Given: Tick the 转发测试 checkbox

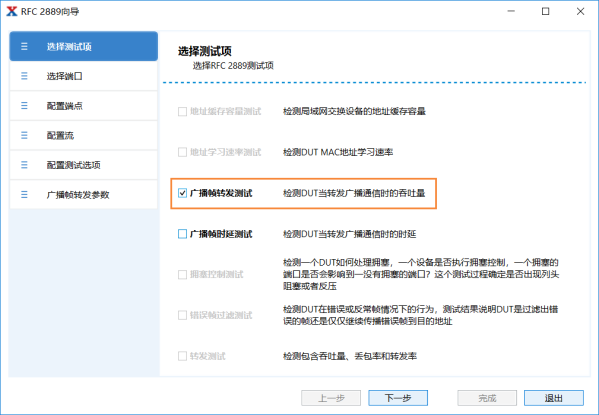Looking at the screenshot, I should [x=183, y=356].
